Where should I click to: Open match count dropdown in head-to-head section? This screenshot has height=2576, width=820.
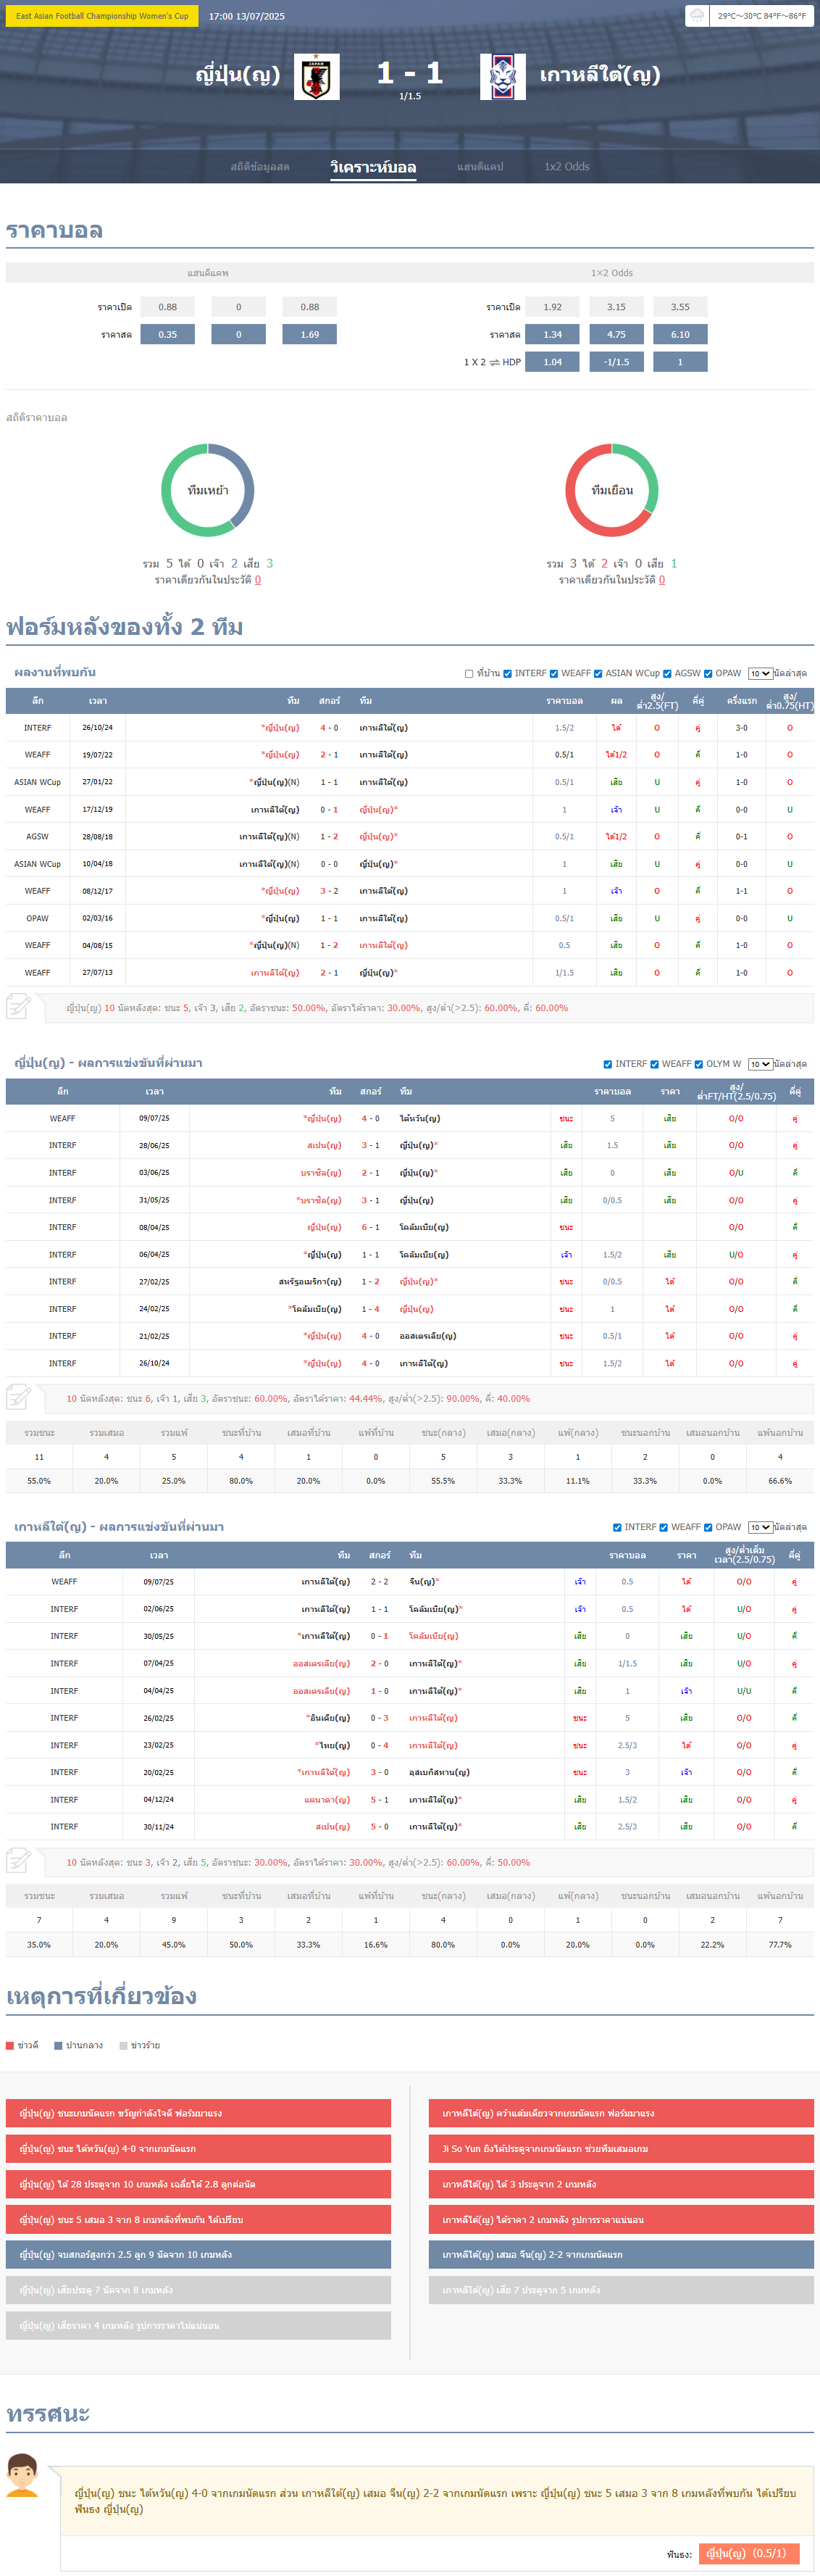coord(760,674)
